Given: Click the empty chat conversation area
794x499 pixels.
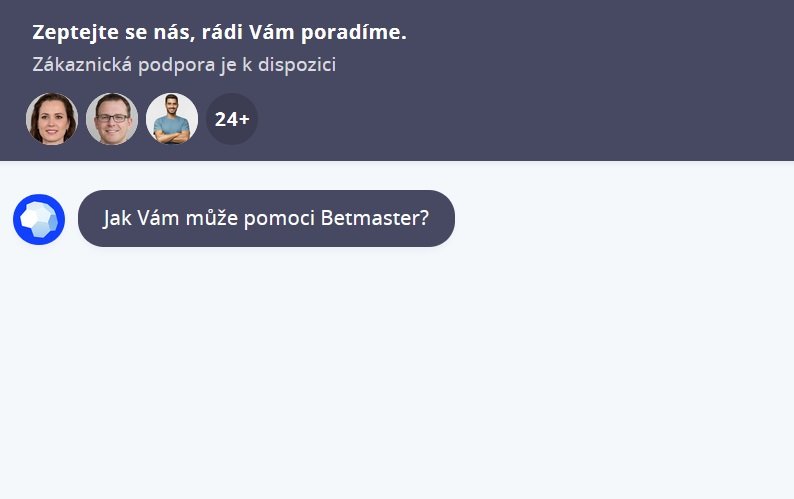Looking at the screenshot, I should (x=397, y=375).
